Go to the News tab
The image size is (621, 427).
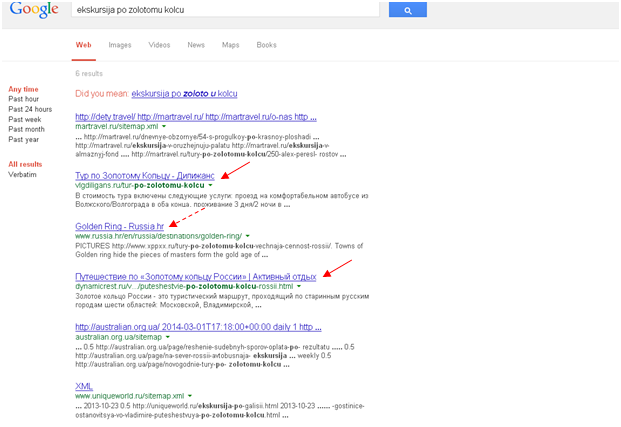(x=196, y=45)
